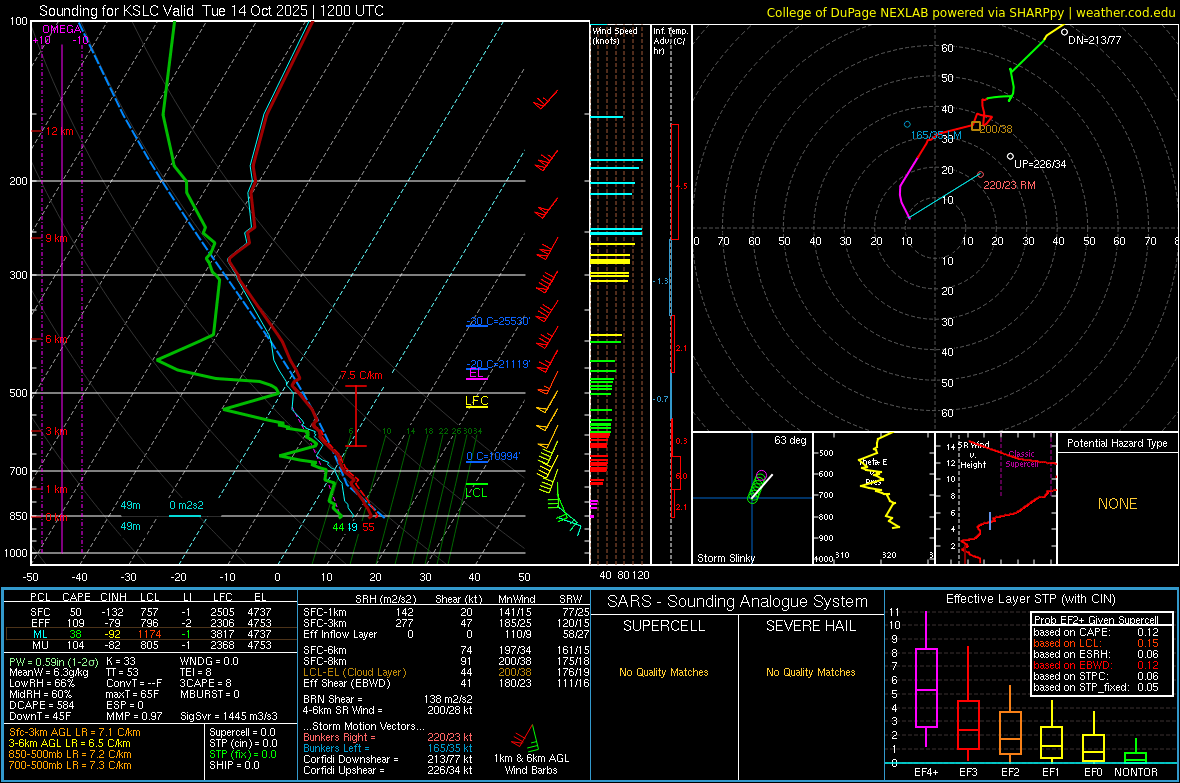Click the '700-500mb LR = 7.3 C/km' line
The width and height of the screenshot is (1180, 783).
[70, 765]
